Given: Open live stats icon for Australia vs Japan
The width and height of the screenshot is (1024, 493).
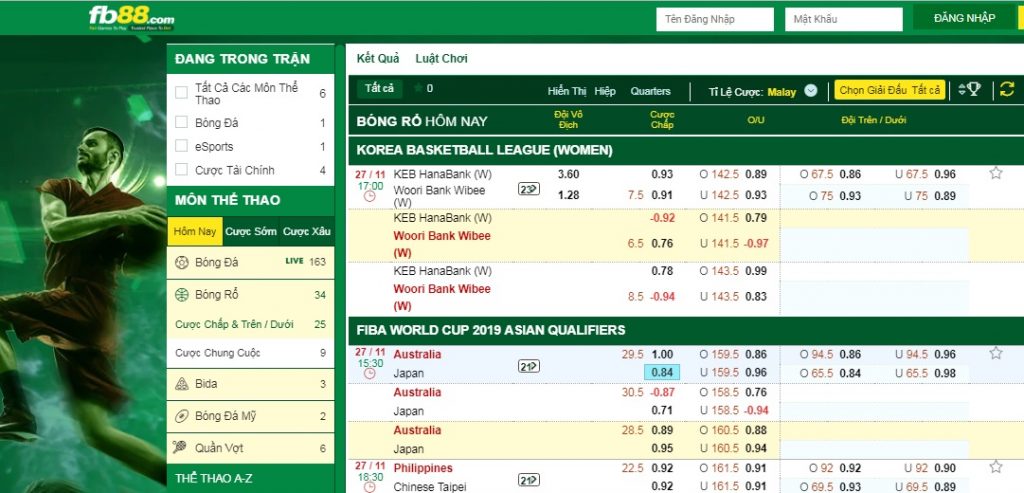Looking at the screenshot, I should point(528,366).
